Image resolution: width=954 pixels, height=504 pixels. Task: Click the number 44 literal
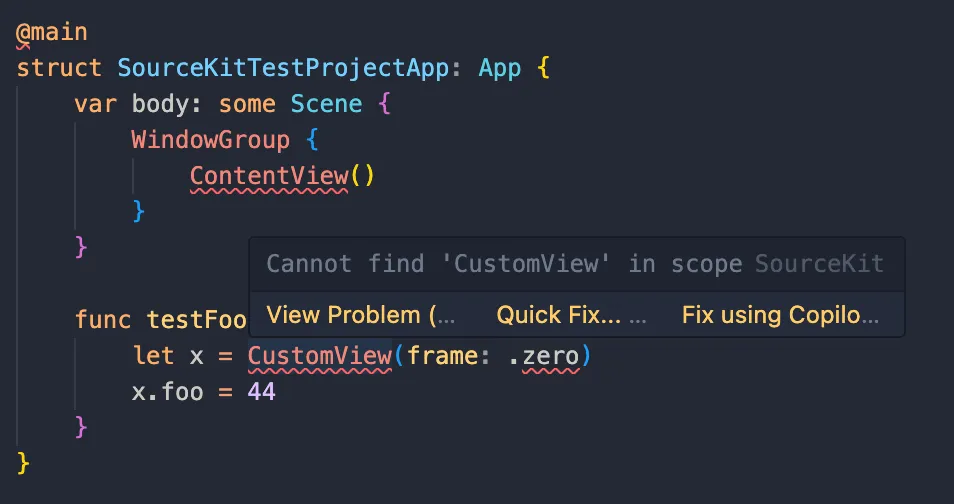click(x=262, y=391)
